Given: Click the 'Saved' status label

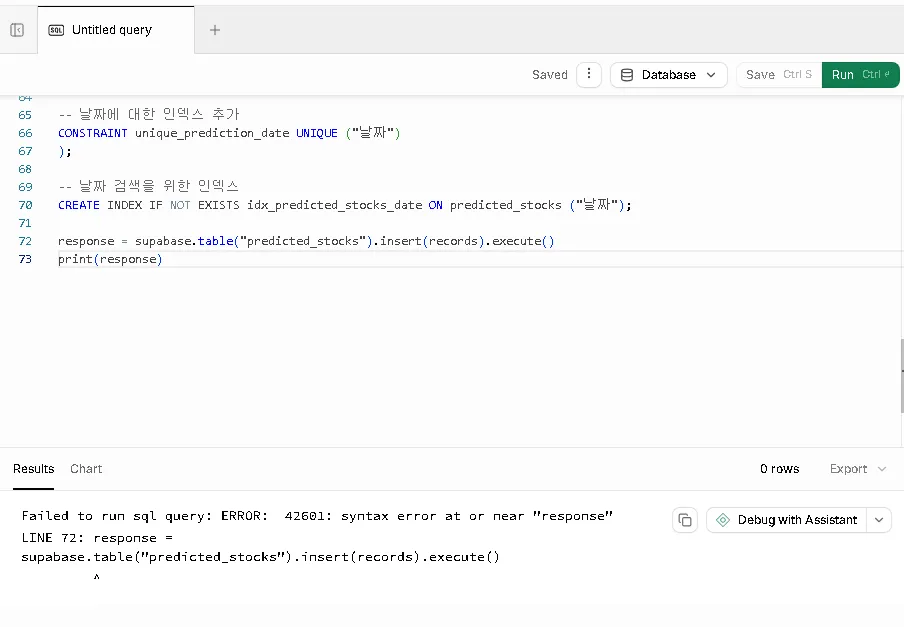Looking at the screenshot, I should tap(549, 75).
